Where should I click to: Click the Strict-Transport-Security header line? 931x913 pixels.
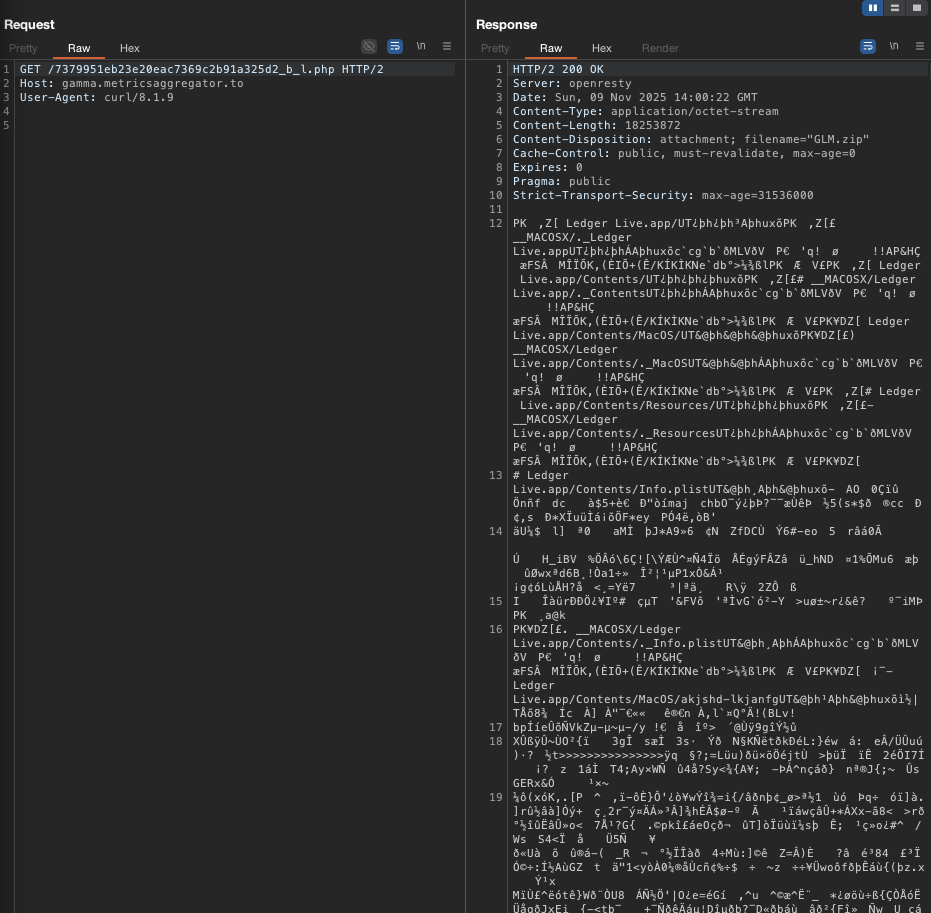tap(663, 195)
